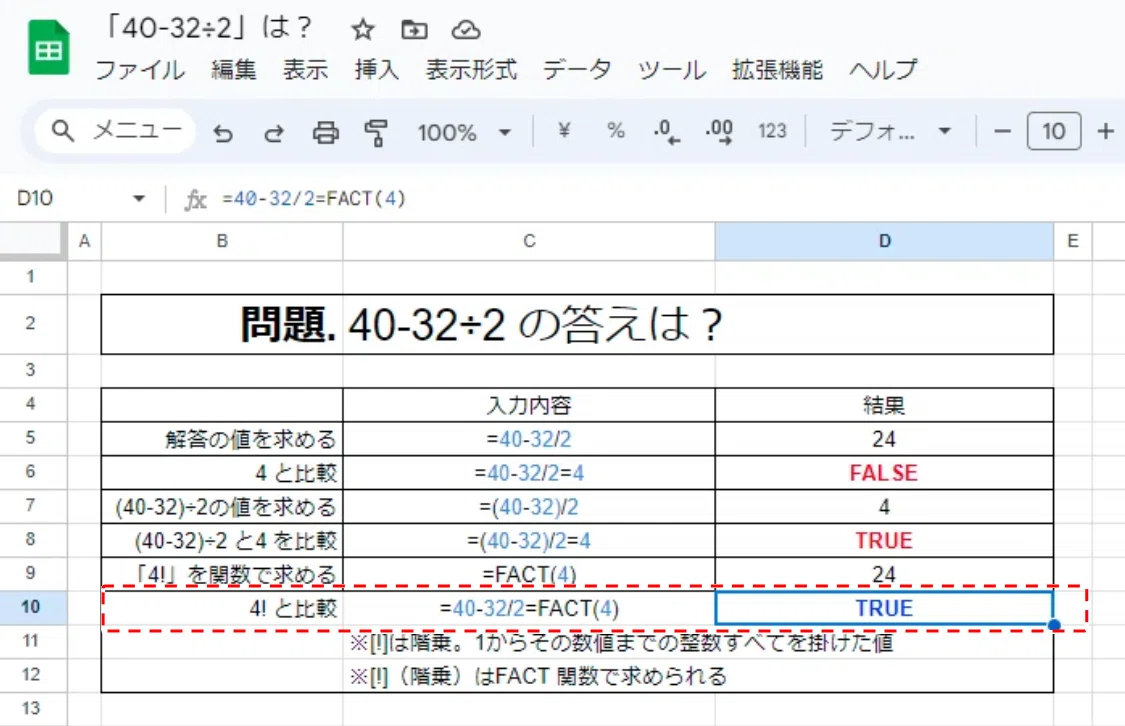Click the cell =(40-32)/2=4
This screenshot has width=1125, height=726.
click(529, 540)
